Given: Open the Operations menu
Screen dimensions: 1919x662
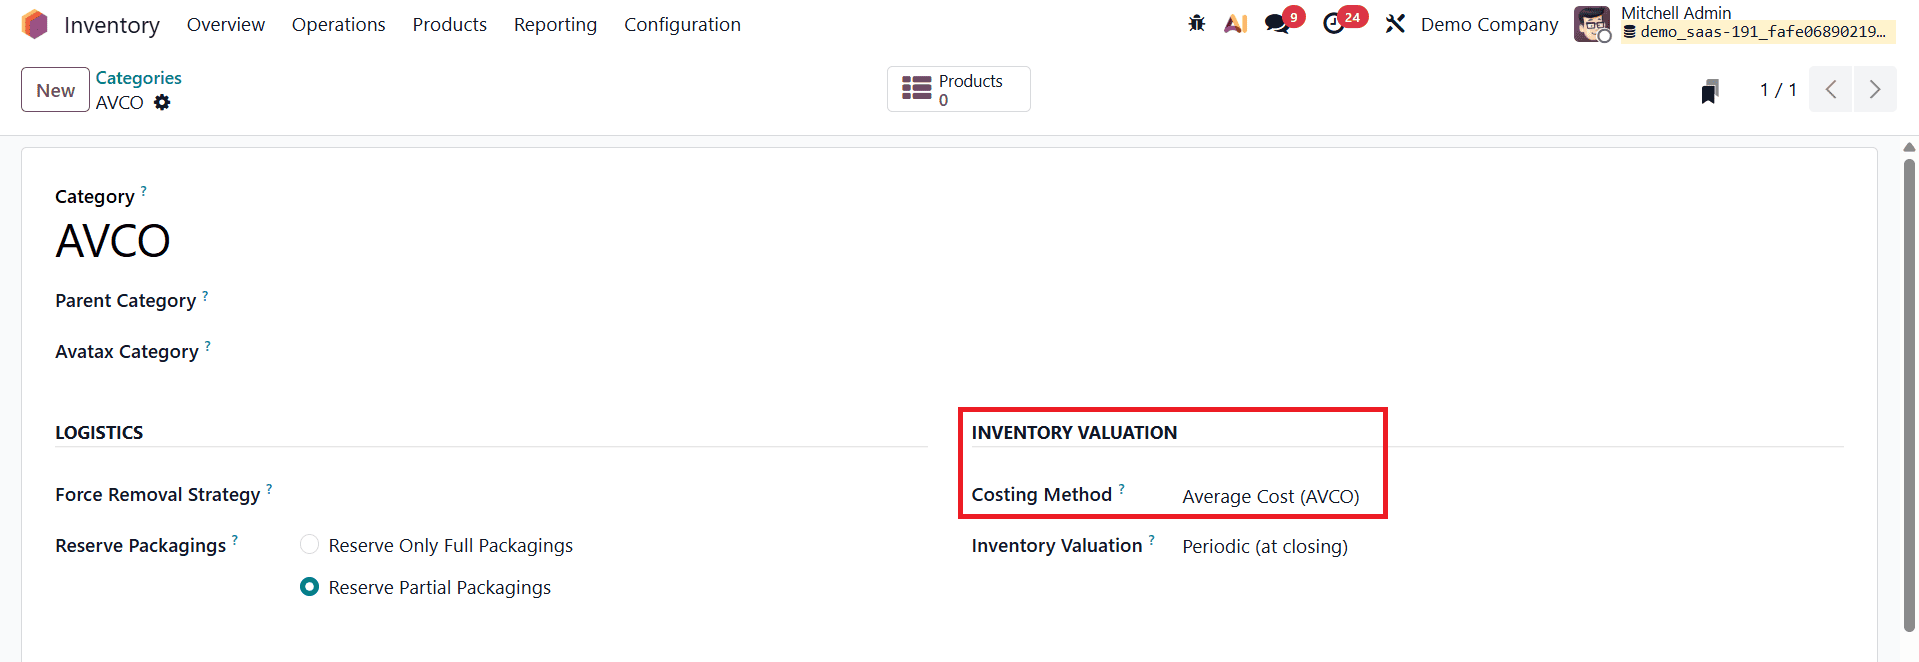Looking at the screenshot, I should pos(338,24).
